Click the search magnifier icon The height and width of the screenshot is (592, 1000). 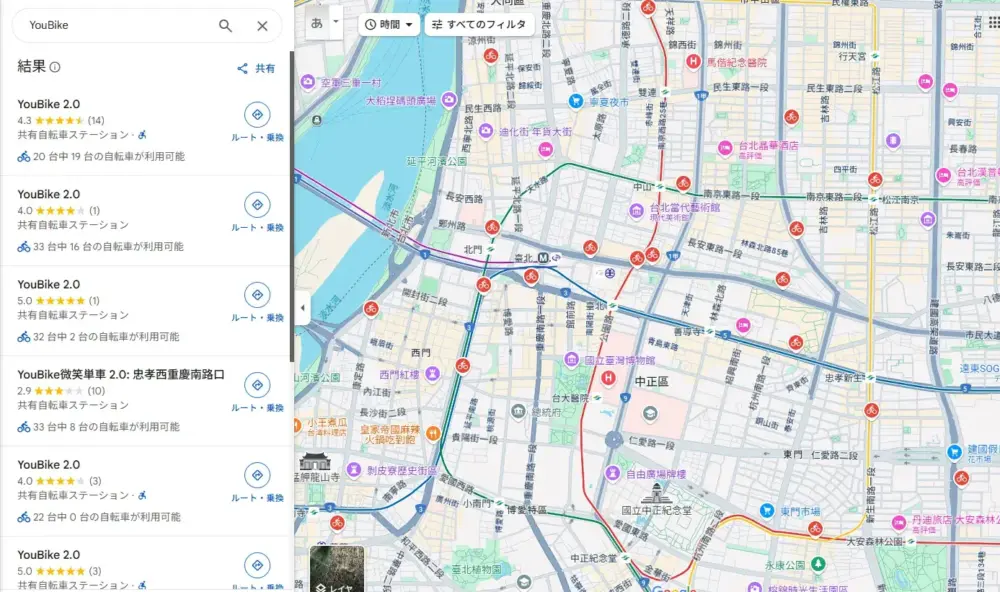click(225, 26)
